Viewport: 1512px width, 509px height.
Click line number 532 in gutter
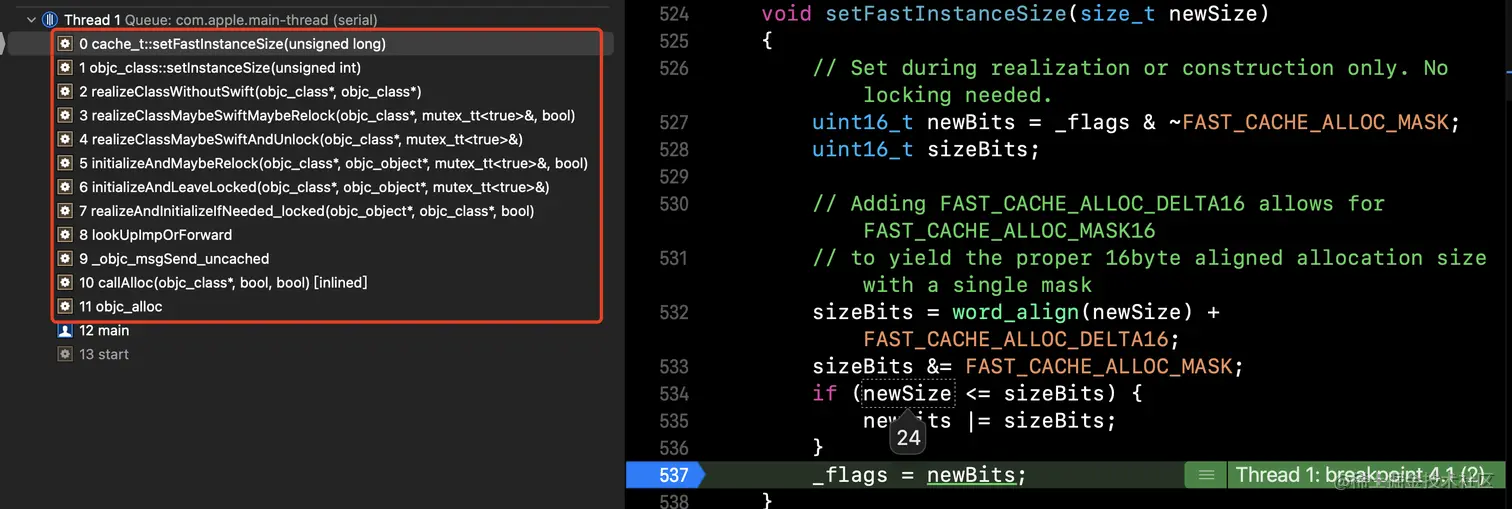(675, 312)
